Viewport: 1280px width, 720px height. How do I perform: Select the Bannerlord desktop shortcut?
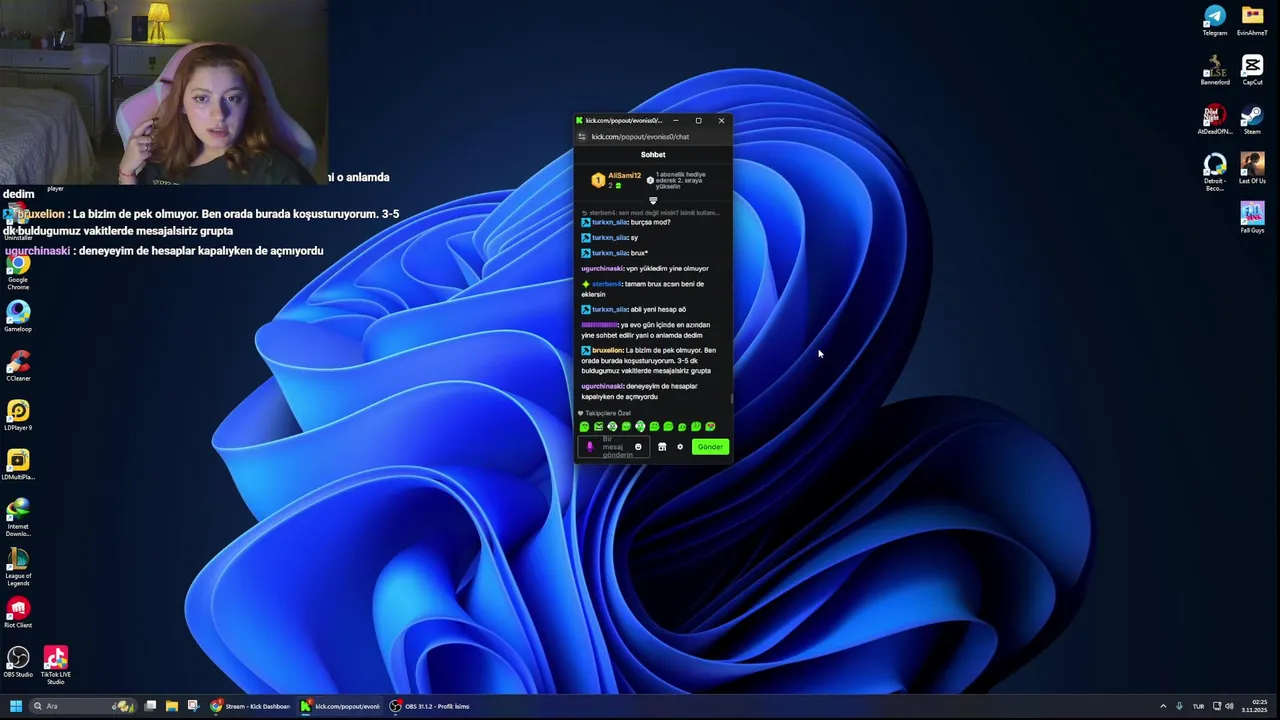pos(1215,70)
